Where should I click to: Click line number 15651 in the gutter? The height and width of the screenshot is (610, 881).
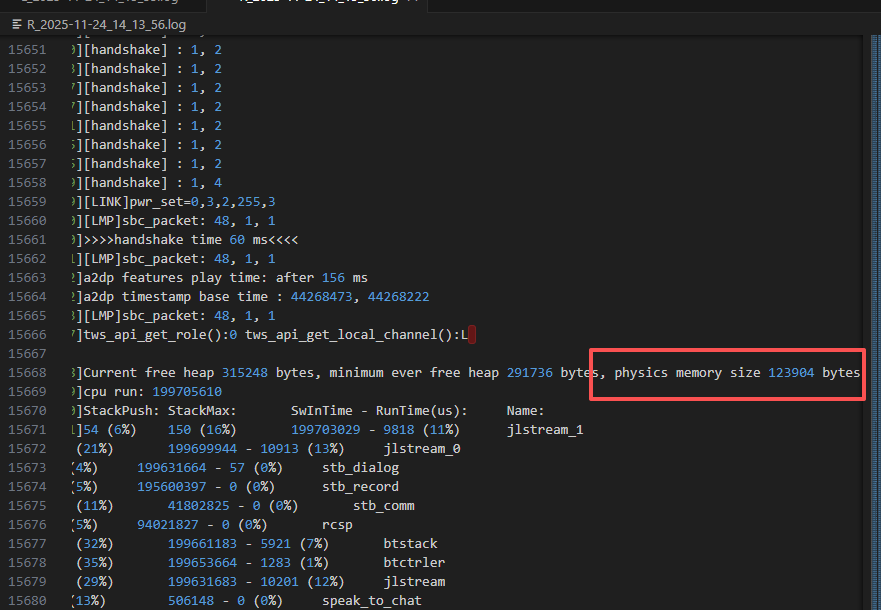(x=27, y=50)
